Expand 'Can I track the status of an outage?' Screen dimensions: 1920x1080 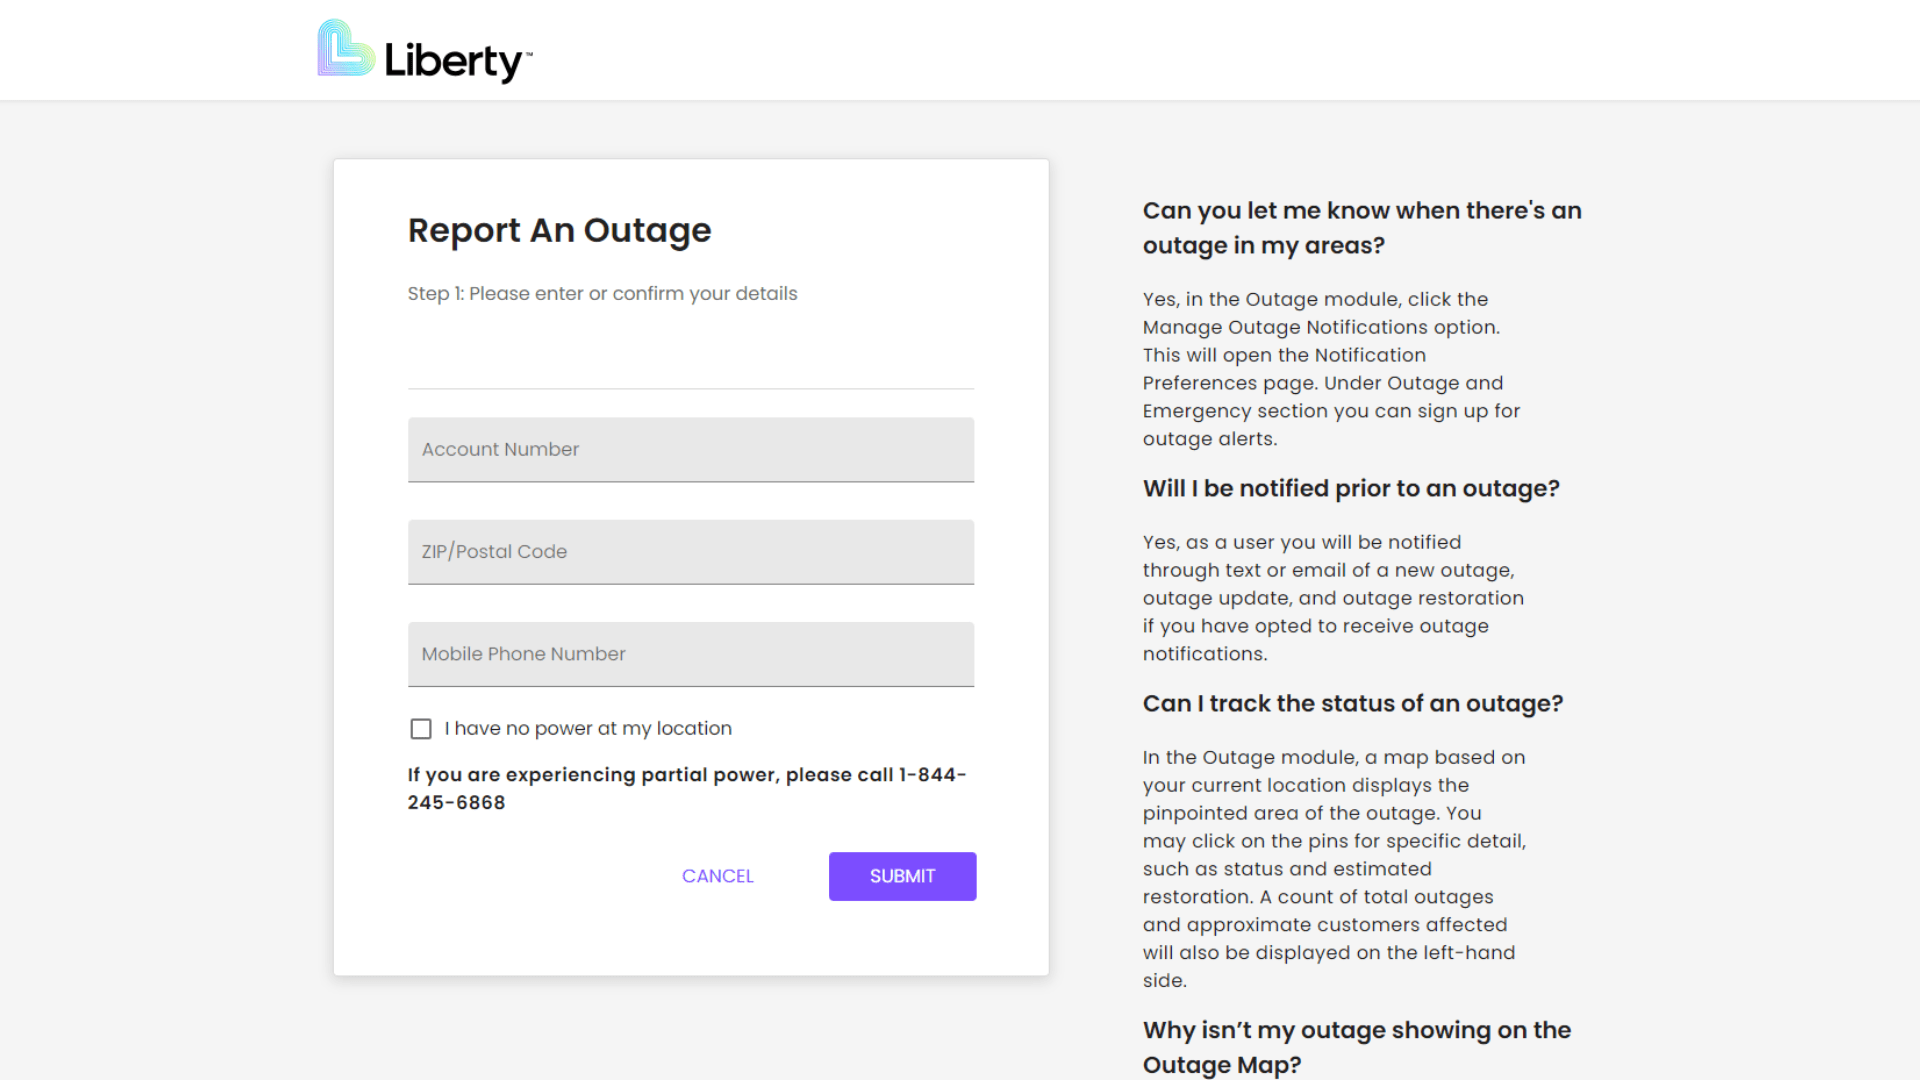[1352, 703]
